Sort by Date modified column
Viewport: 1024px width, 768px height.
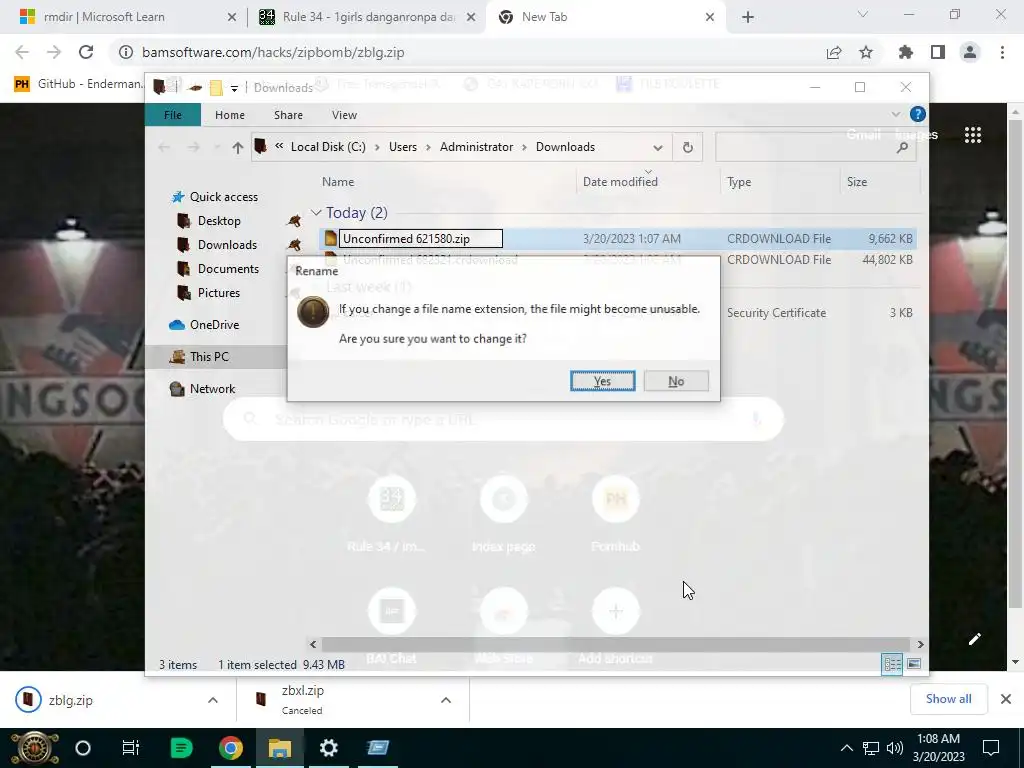pyautogui.click(x=620, y=182)
